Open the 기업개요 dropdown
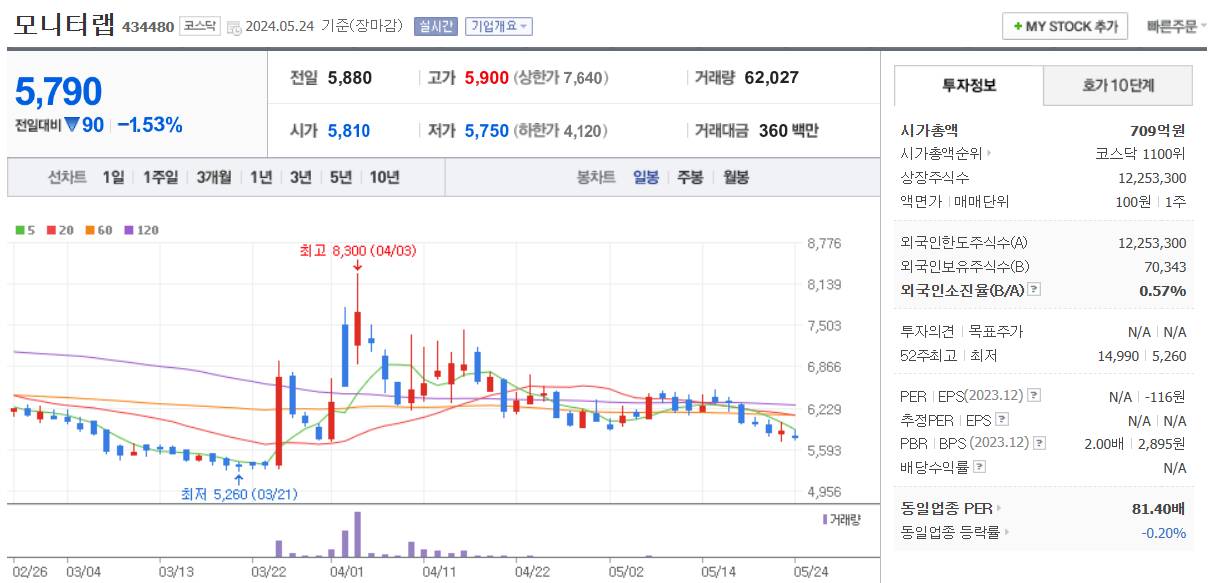Viewport: 1218px width, 583px height. 497,26
